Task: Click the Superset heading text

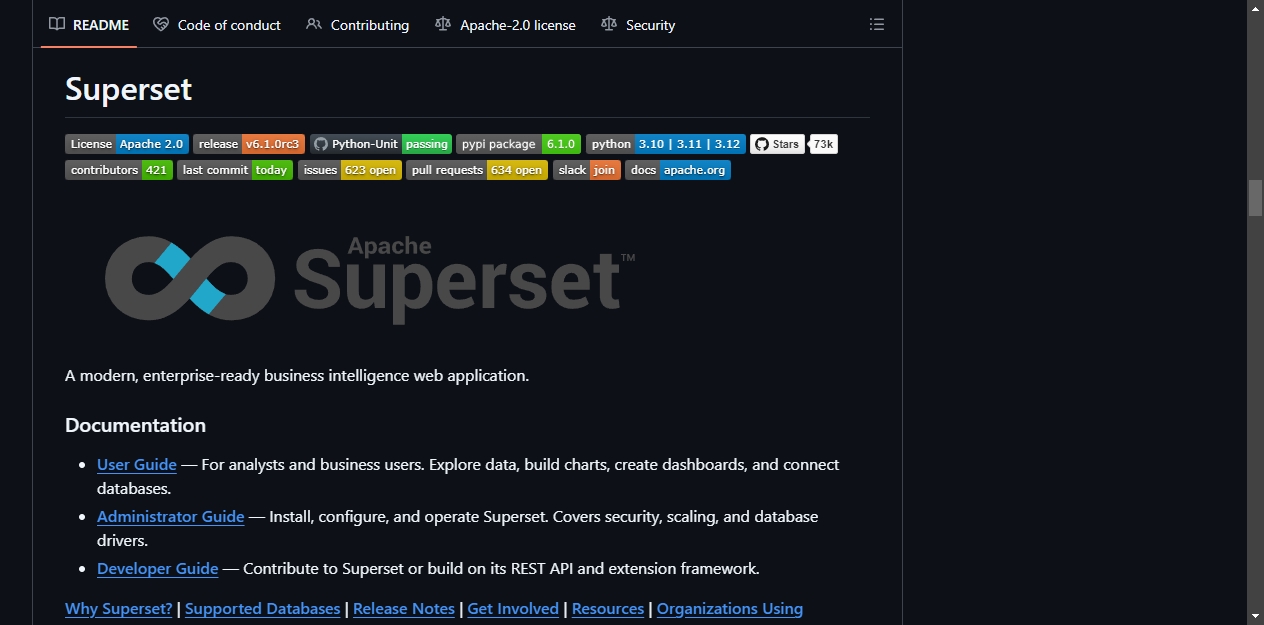Action: [128, 89]
